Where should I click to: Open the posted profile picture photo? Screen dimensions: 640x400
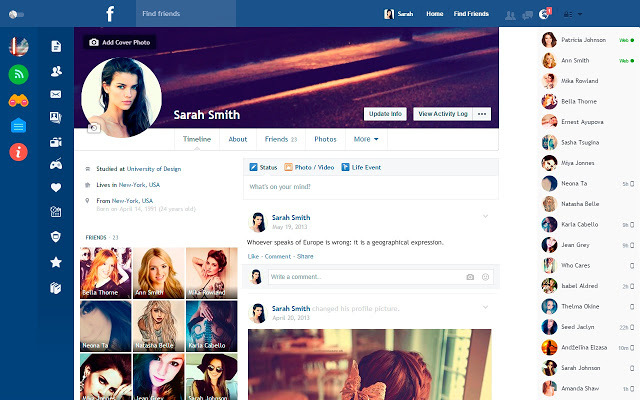(370, 364)
